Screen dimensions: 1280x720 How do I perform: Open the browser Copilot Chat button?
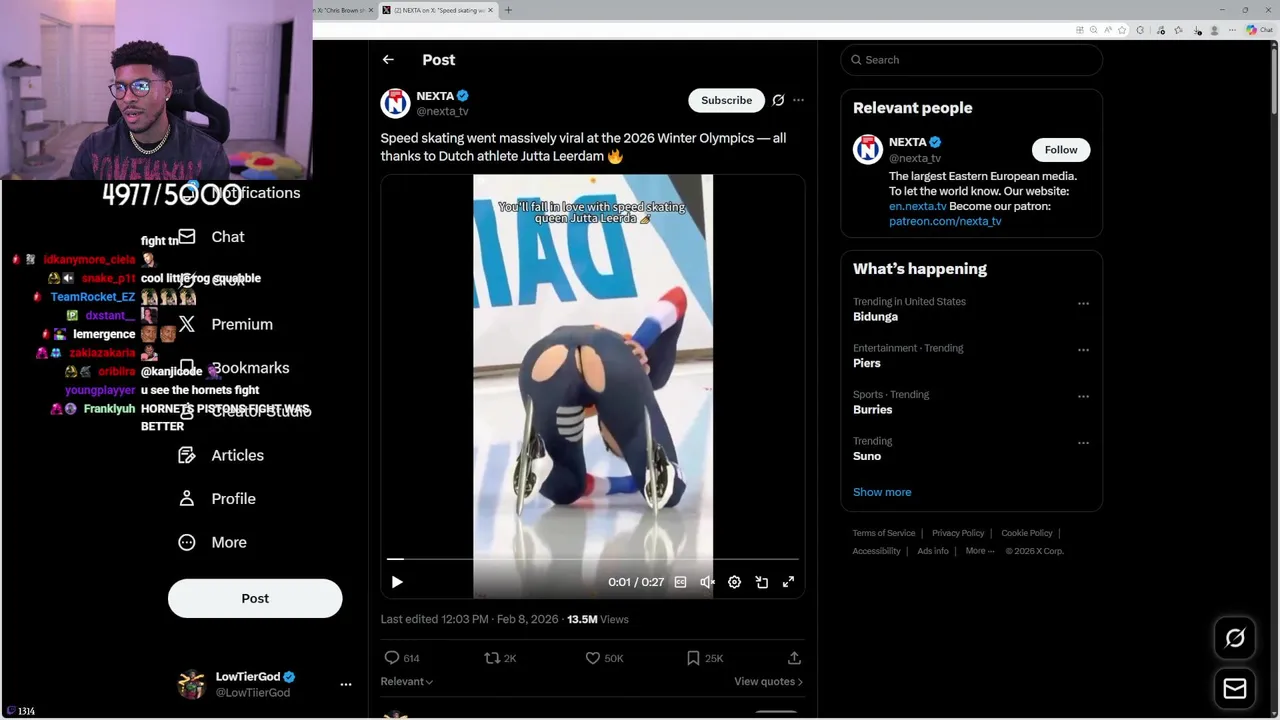(x=1258, y=30)
